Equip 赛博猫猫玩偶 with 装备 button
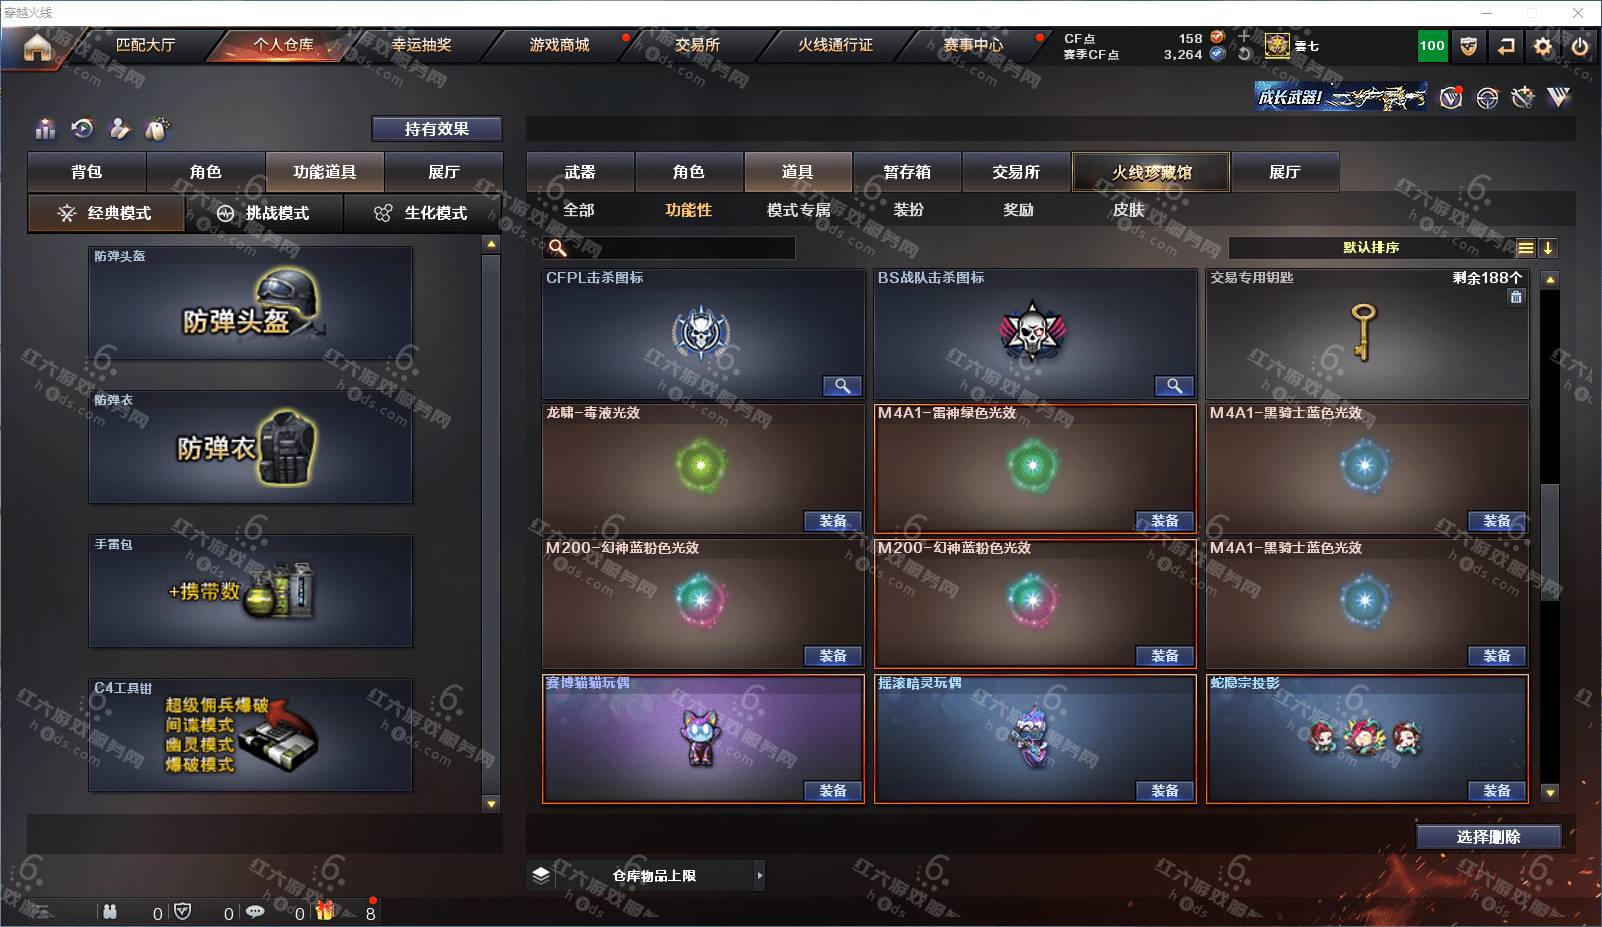Viewport: 1602px width, 927px height. pos(833,791)
